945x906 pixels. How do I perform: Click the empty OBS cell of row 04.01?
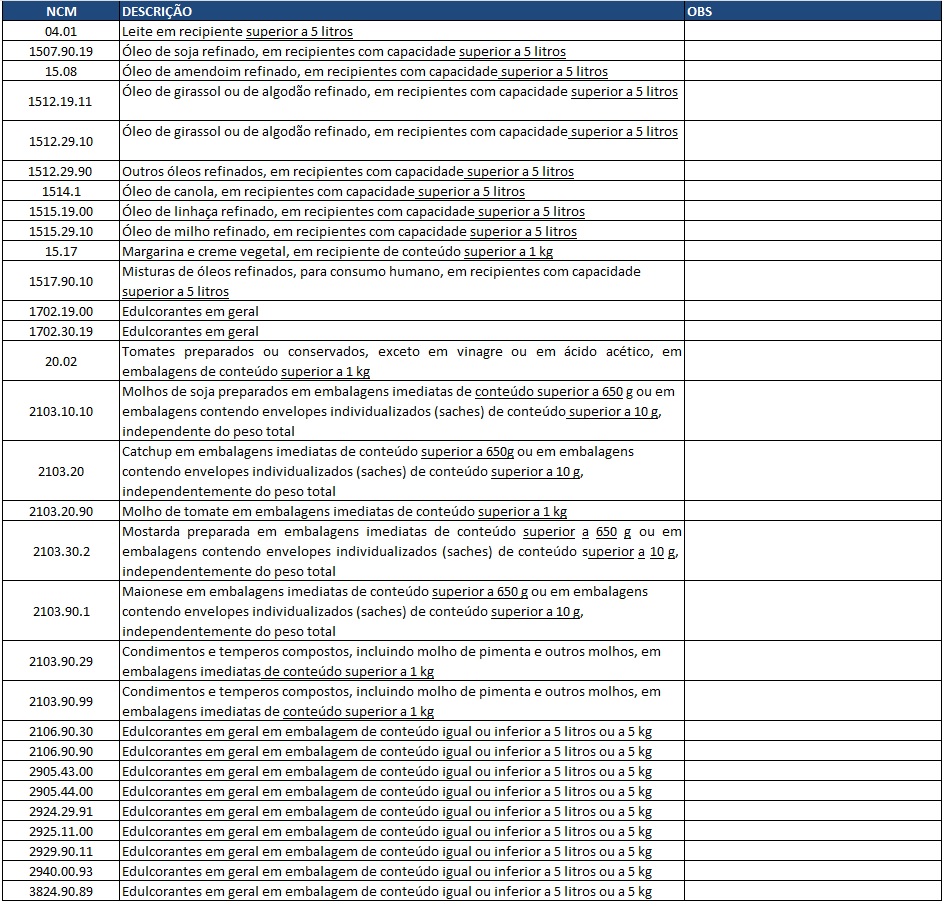pyautogui.click(x=813, y=31)
